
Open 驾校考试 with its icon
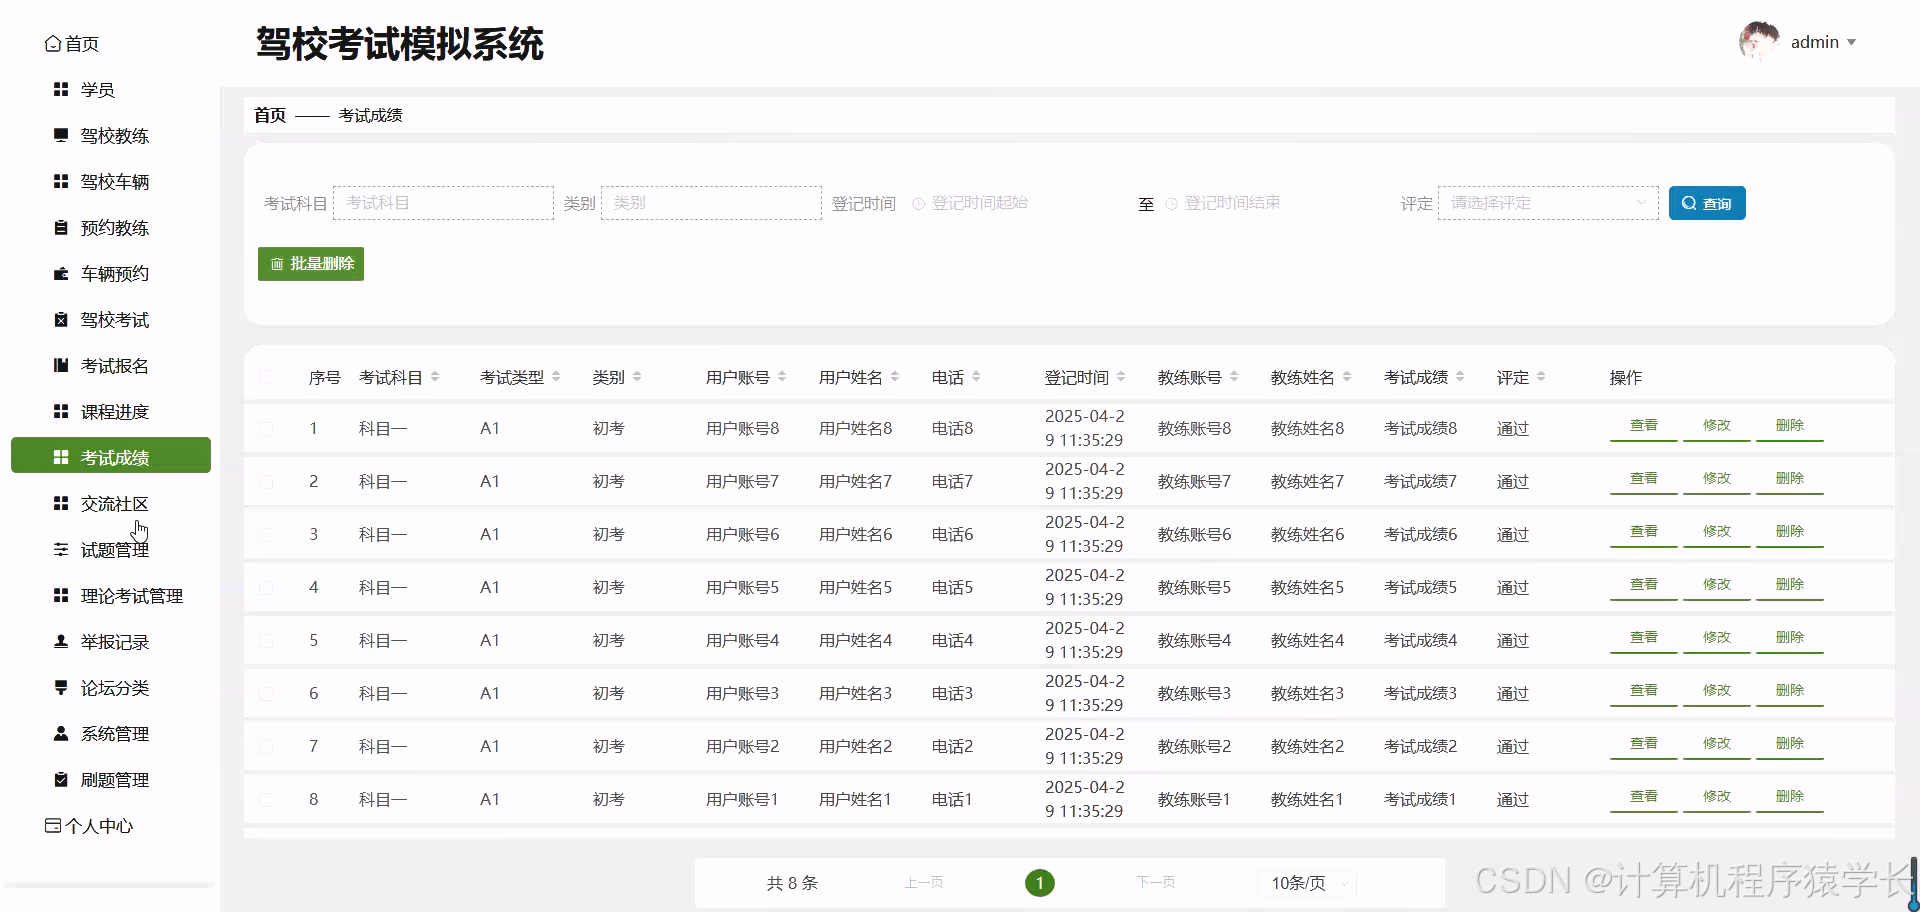pyautogui.click(x=60, y=319)
